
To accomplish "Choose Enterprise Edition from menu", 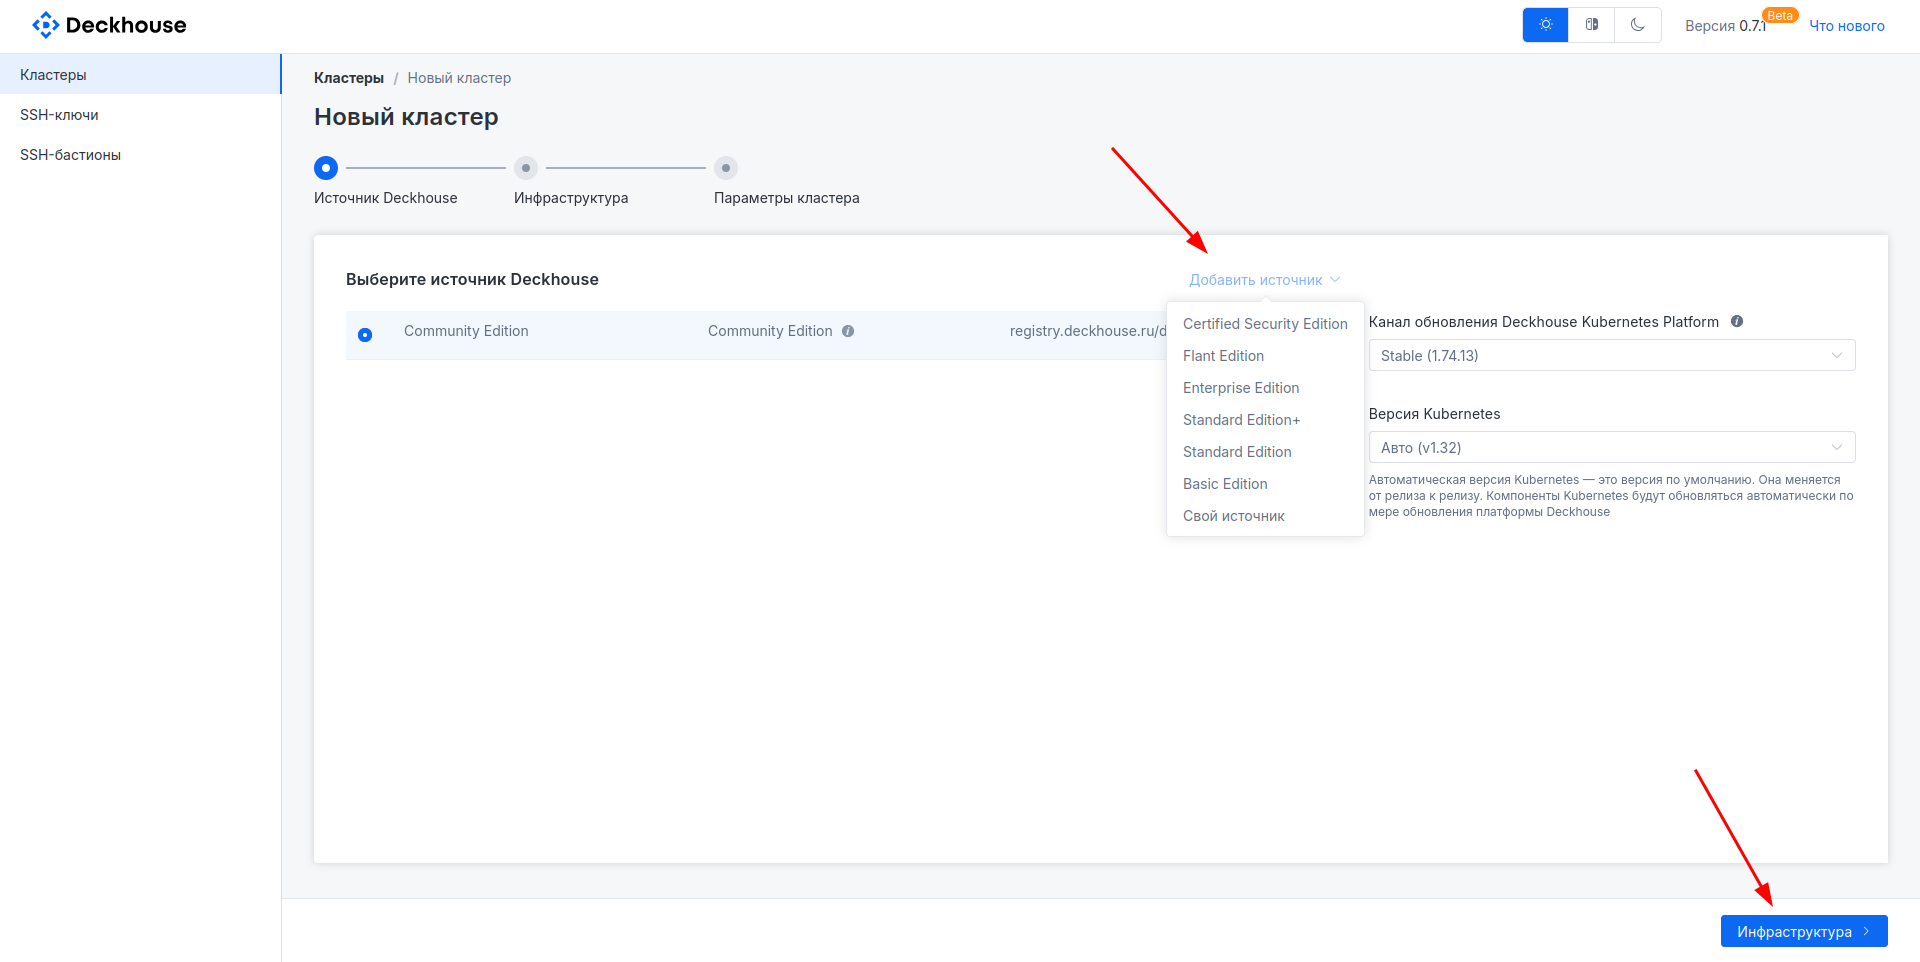I will point(1265,388).
